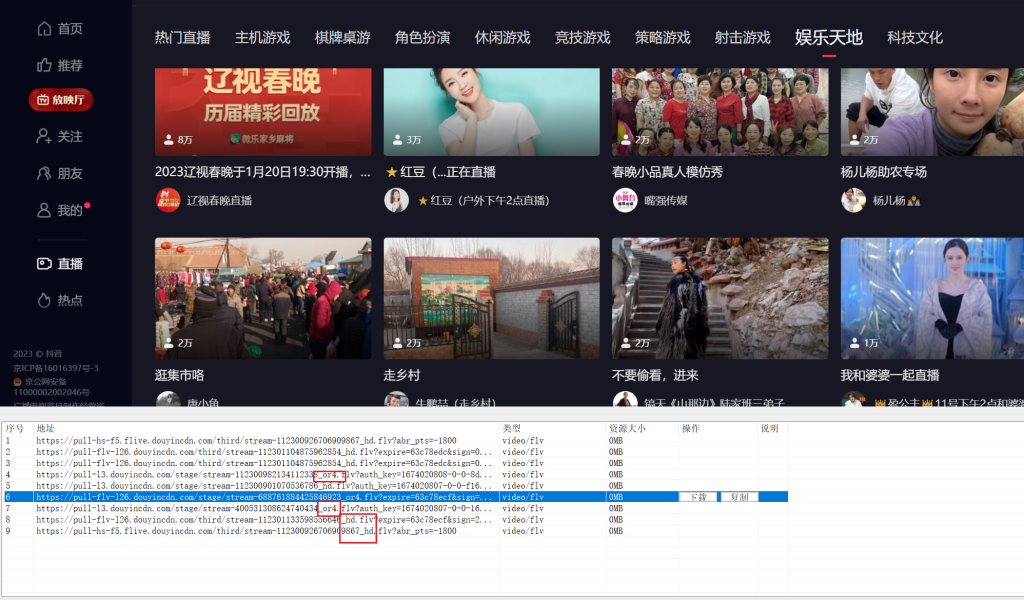
Task: Click the 地址 column header
Action: coord(46,428)
